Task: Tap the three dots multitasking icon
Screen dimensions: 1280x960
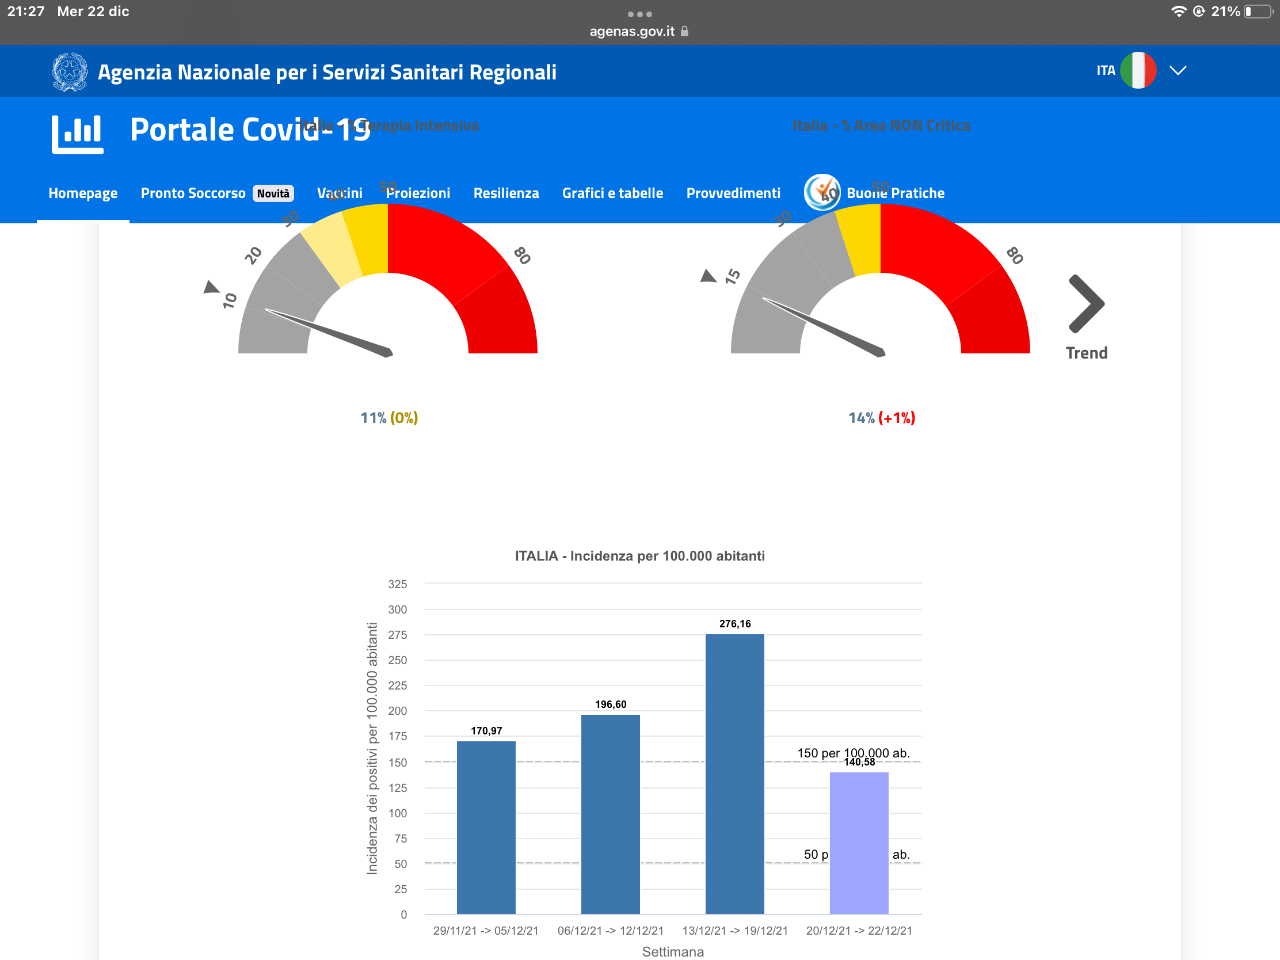Action: pyautogui.click(x=640, y=14)
